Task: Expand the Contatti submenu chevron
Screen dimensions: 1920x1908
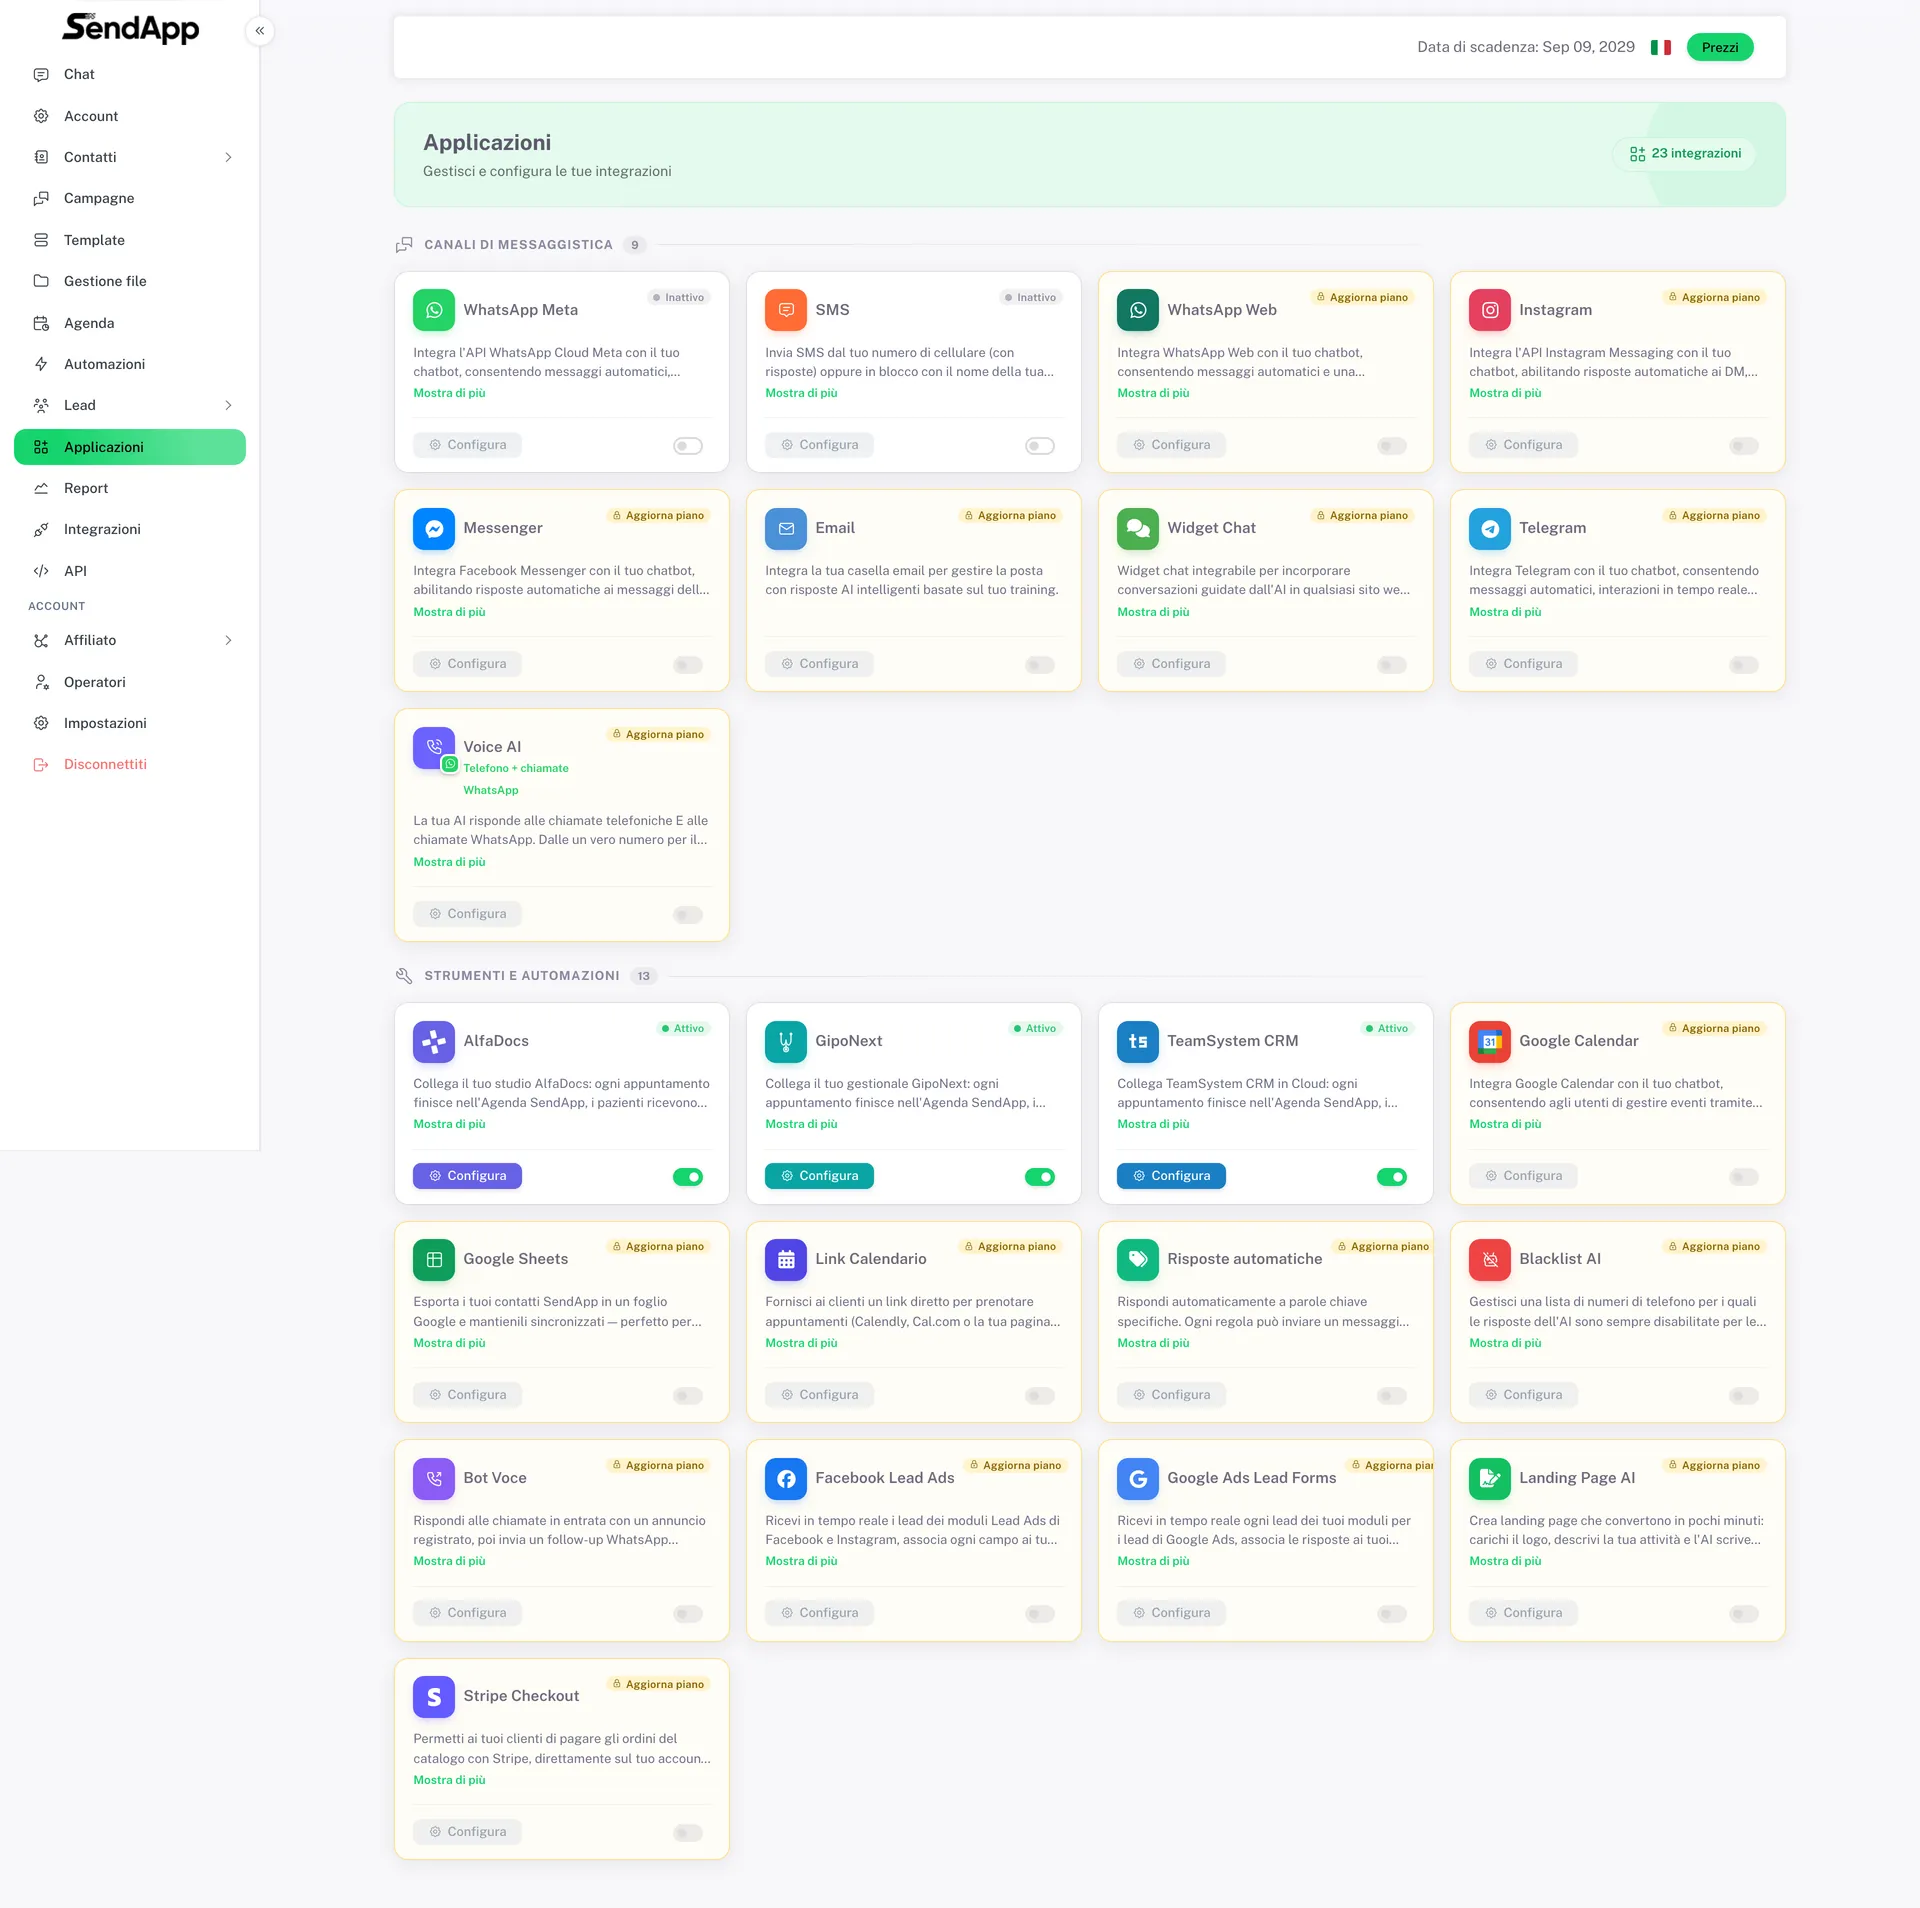Action: [x=228, y=157]
